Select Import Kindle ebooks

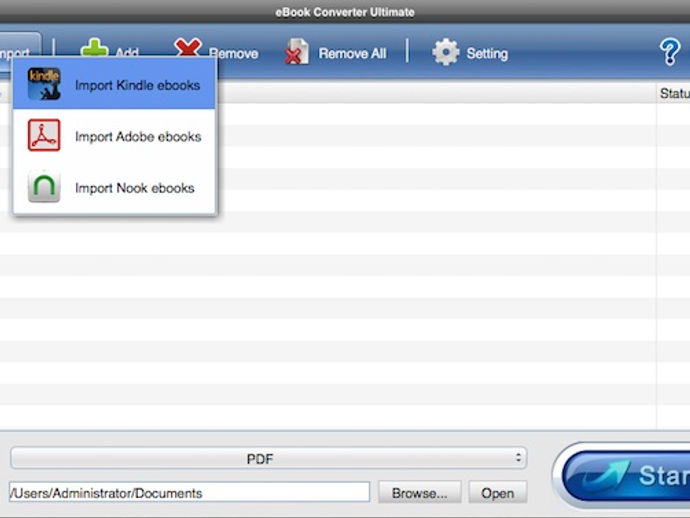click(114, 84)
